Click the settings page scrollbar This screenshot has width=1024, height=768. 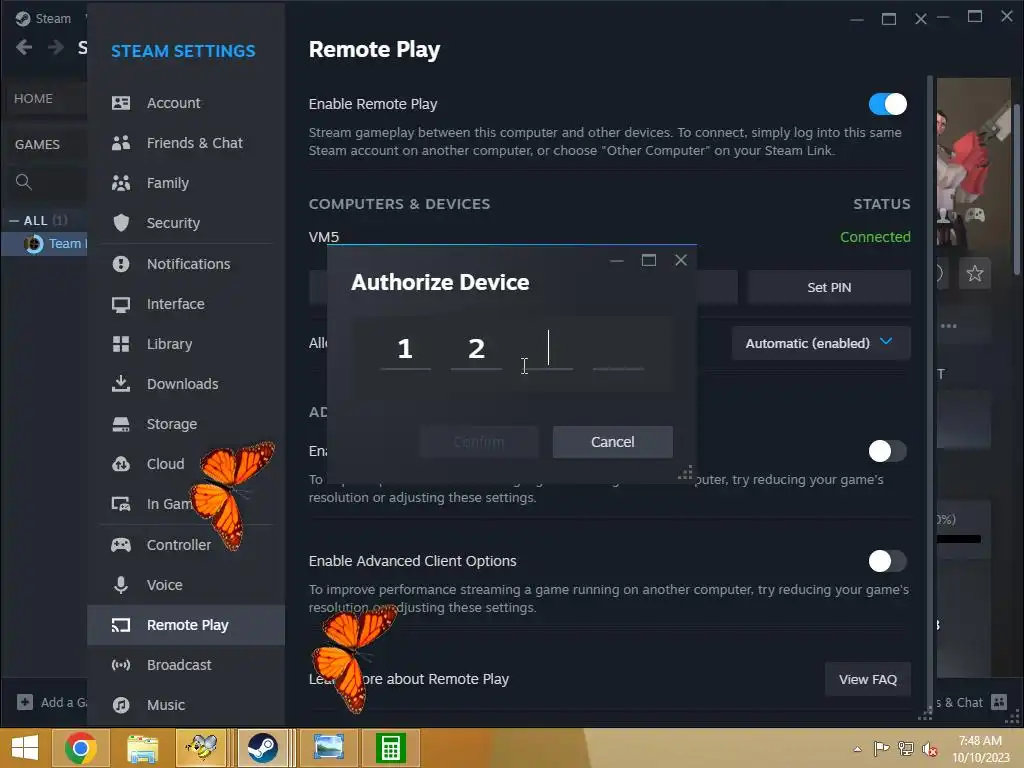point(930,392)
